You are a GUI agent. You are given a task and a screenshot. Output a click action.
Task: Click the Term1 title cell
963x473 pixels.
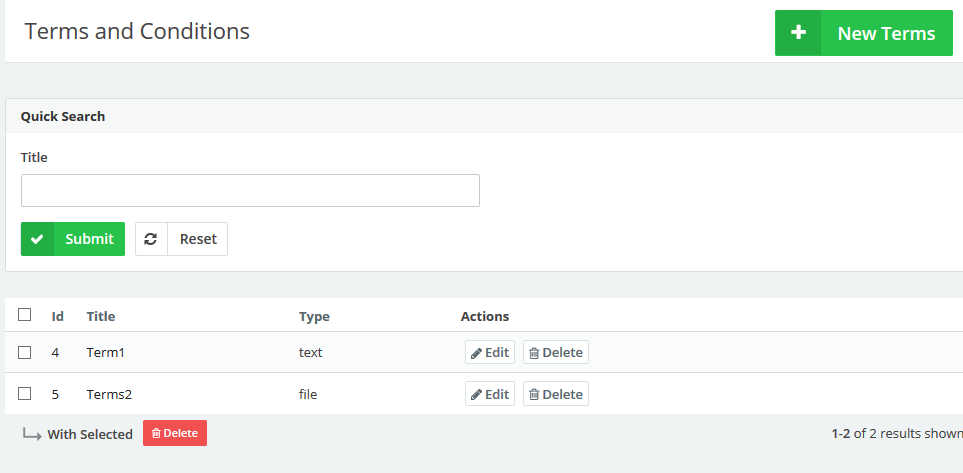coord(106,352)
